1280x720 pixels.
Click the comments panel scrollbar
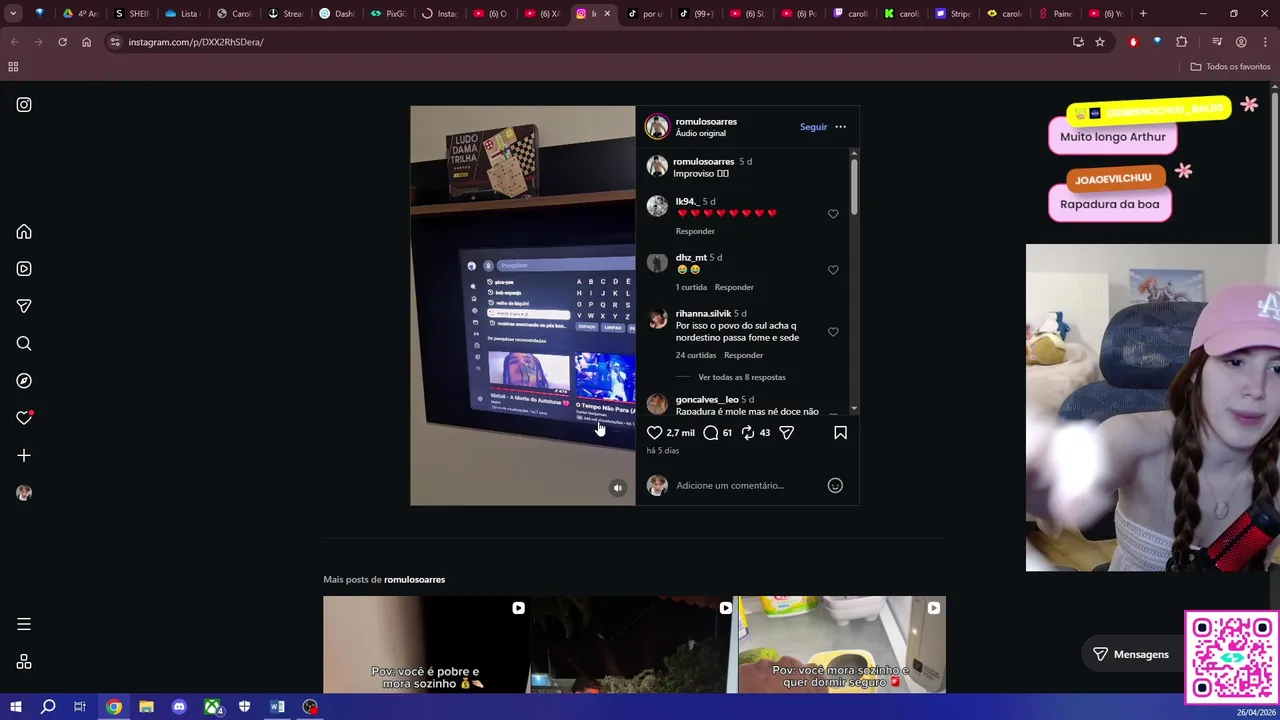854,185
